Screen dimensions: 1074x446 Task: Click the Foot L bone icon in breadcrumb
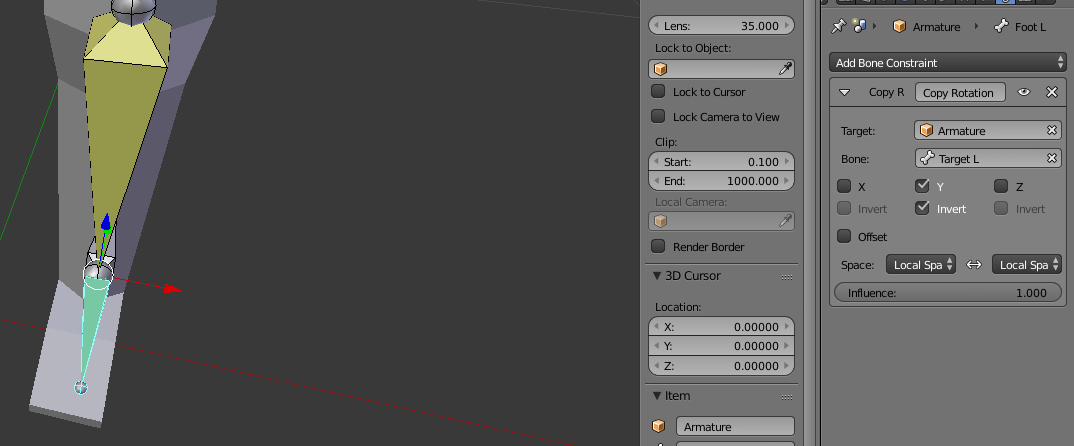pyautogui.click(x=1001, y=27)
